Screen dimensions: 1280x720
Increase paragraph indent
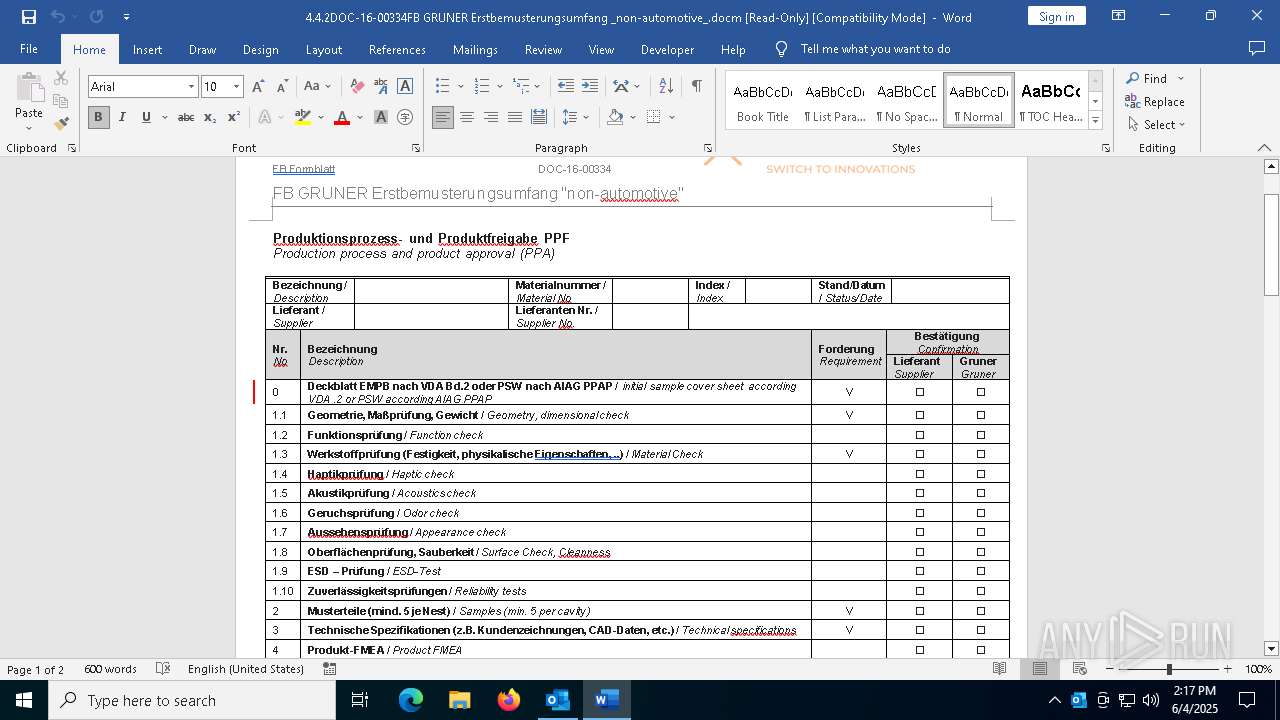[x=590, y=87]
